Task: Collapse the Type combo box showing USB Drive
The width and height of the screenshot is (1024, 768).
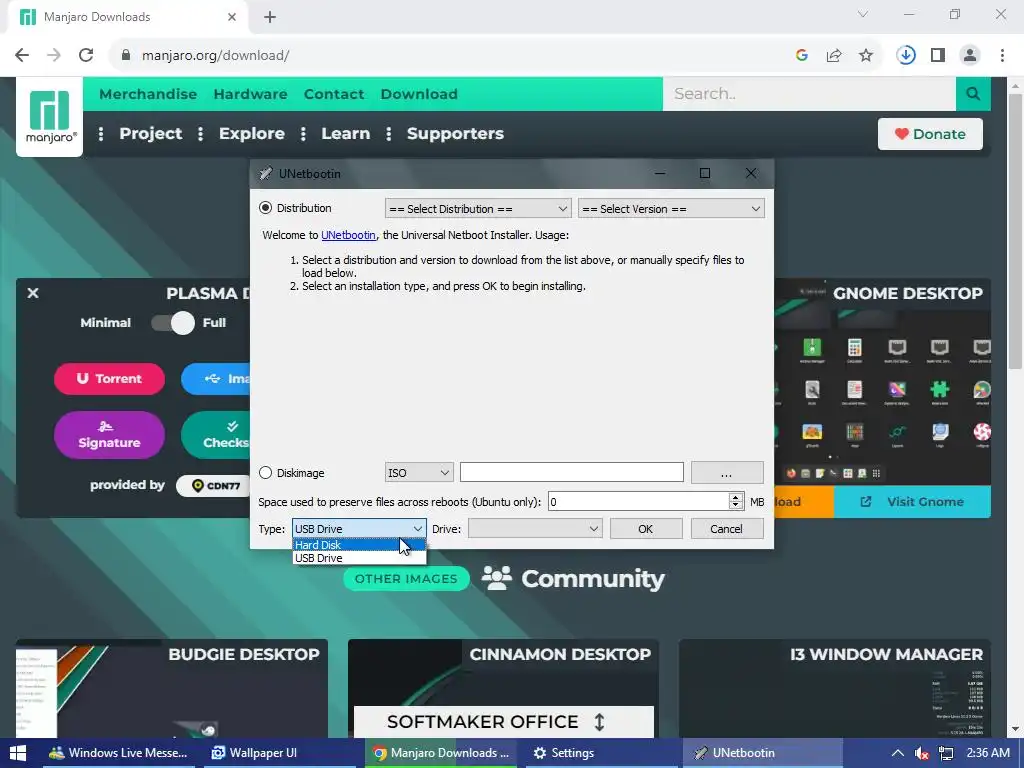Action: click(359, 528)
